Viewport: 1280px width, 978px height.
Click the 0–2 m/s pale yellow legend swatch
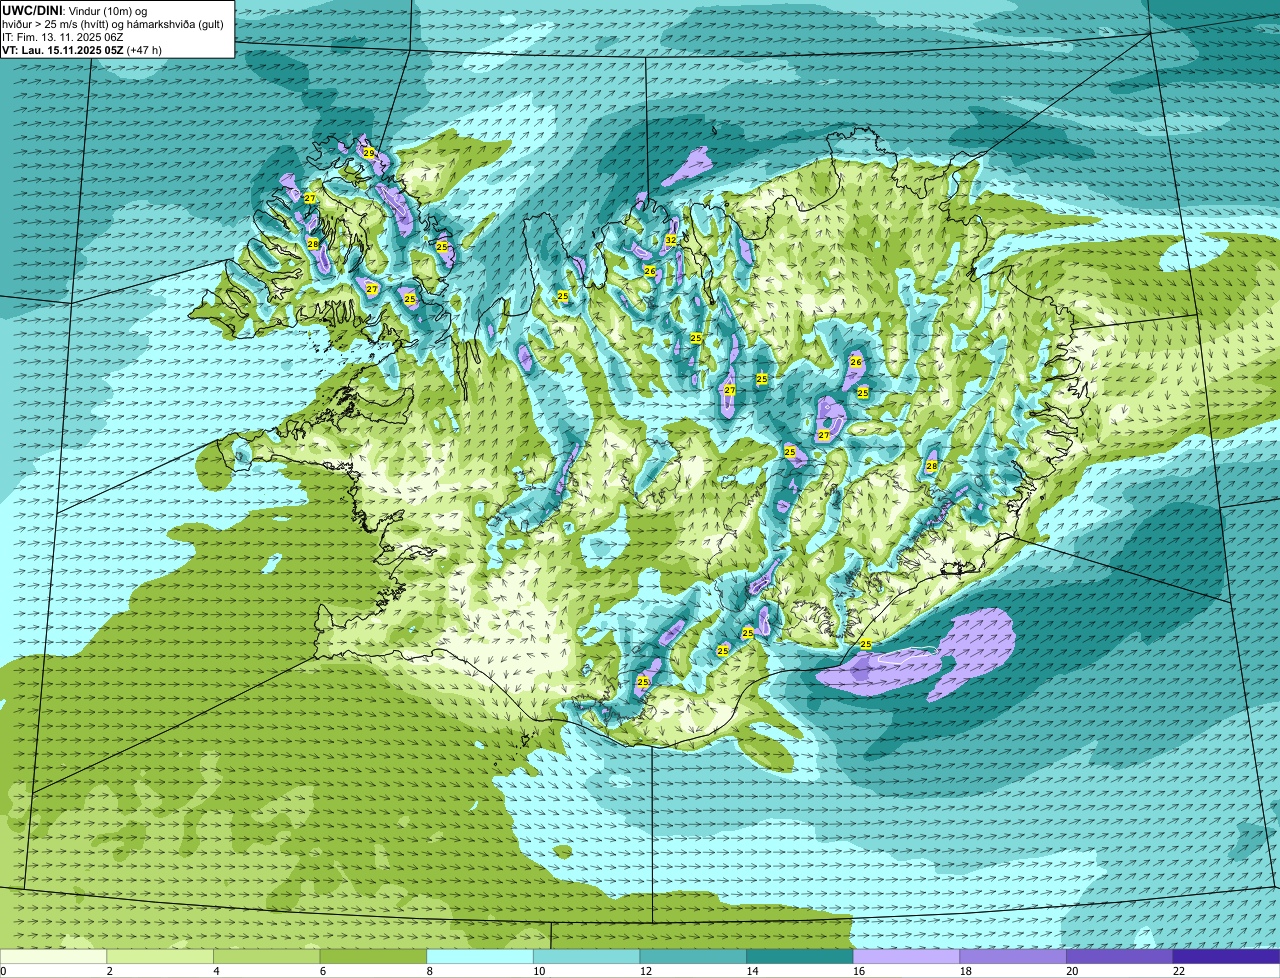tap(53, 956)
